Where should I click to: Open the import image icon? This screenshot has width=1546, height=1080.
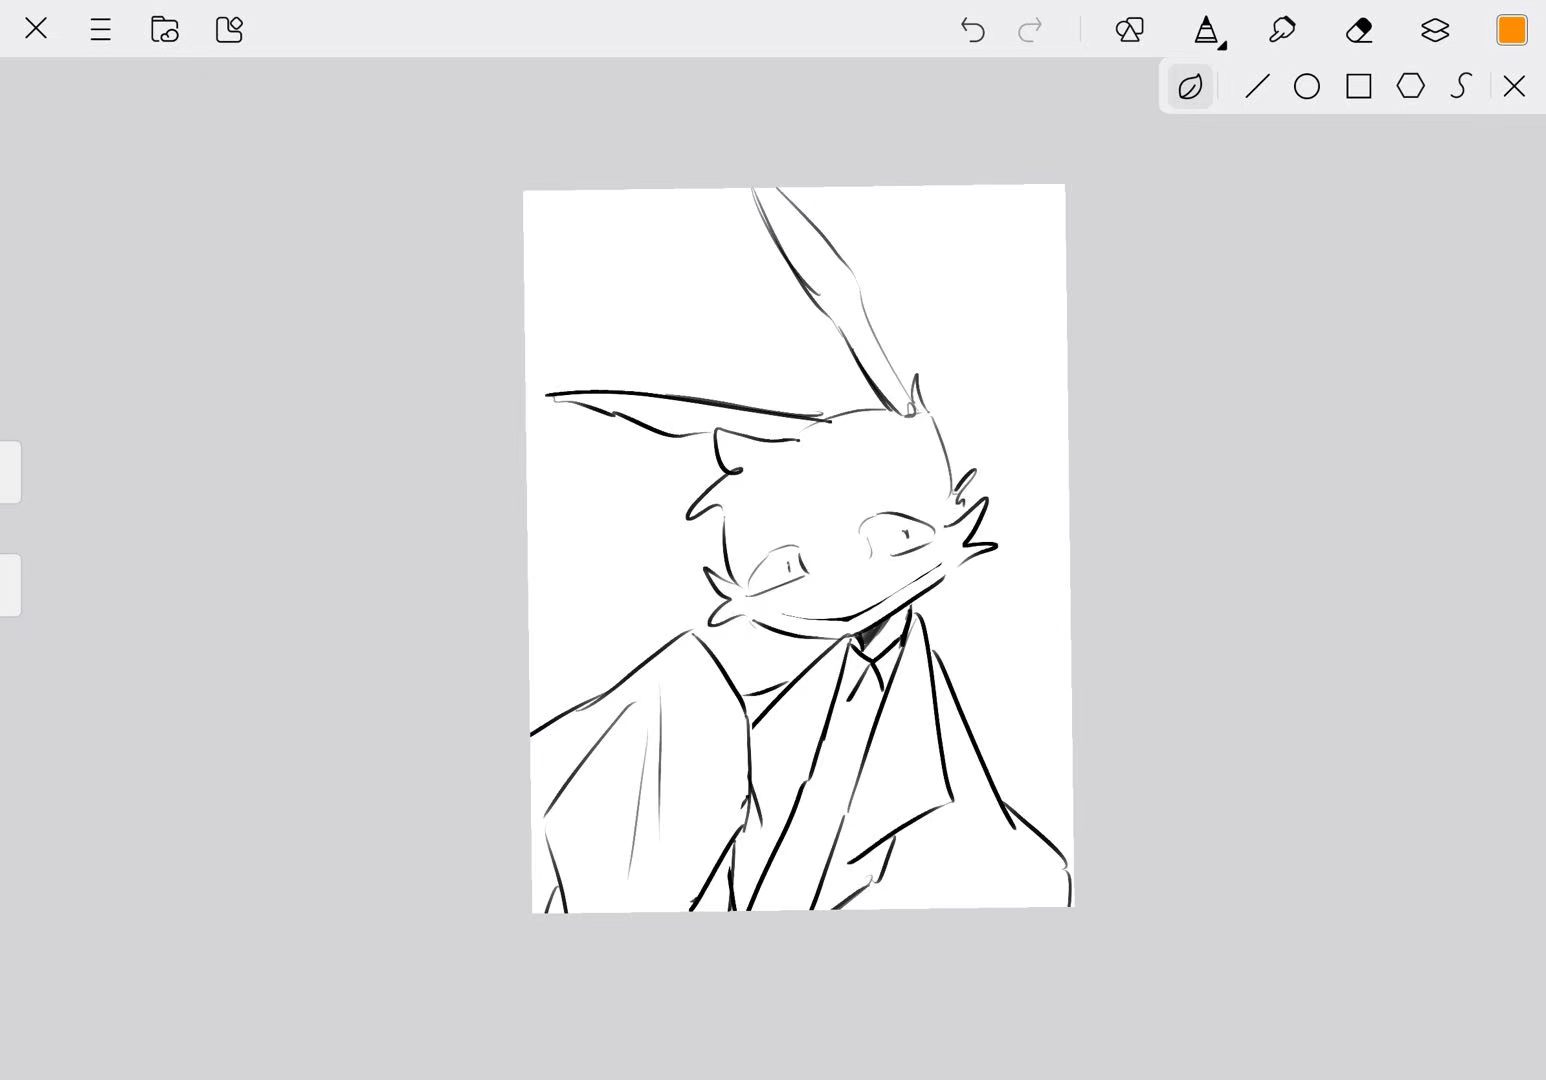tap(230, 30)
